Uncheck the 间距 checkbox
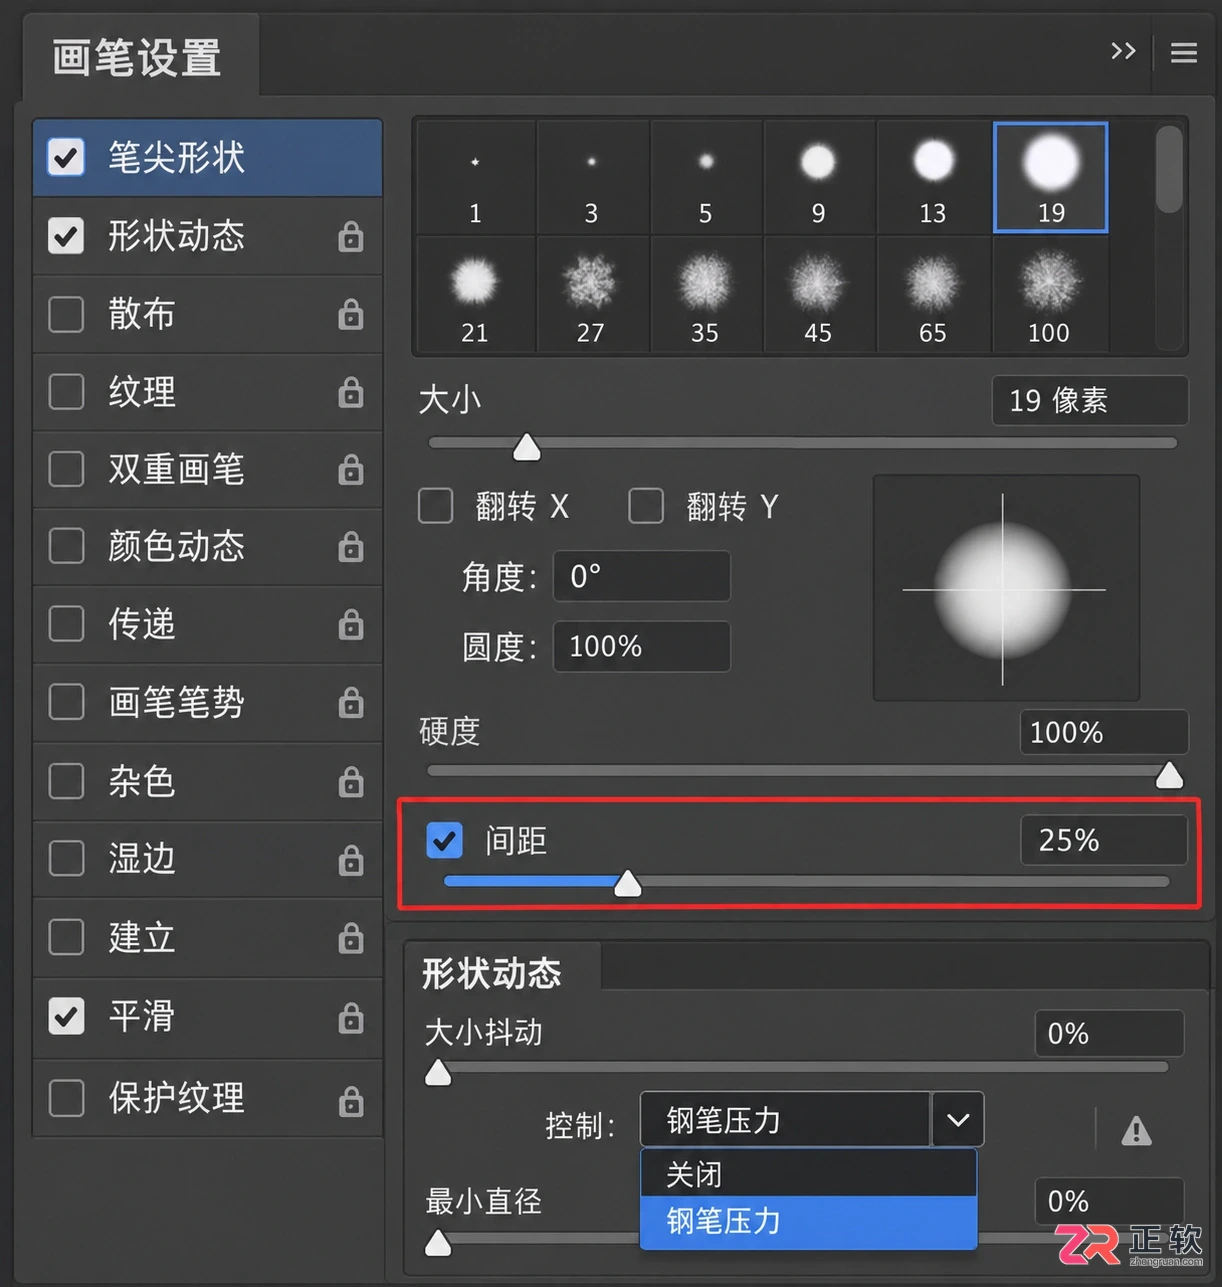This screenshot has width=1222, height=1287. click(444, 840)
